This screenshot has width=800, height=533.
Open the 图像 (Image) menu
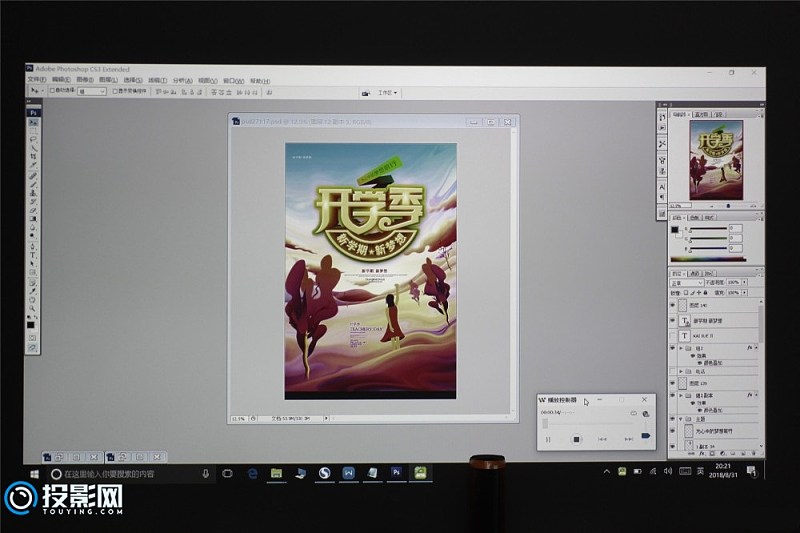coord(81,80)
